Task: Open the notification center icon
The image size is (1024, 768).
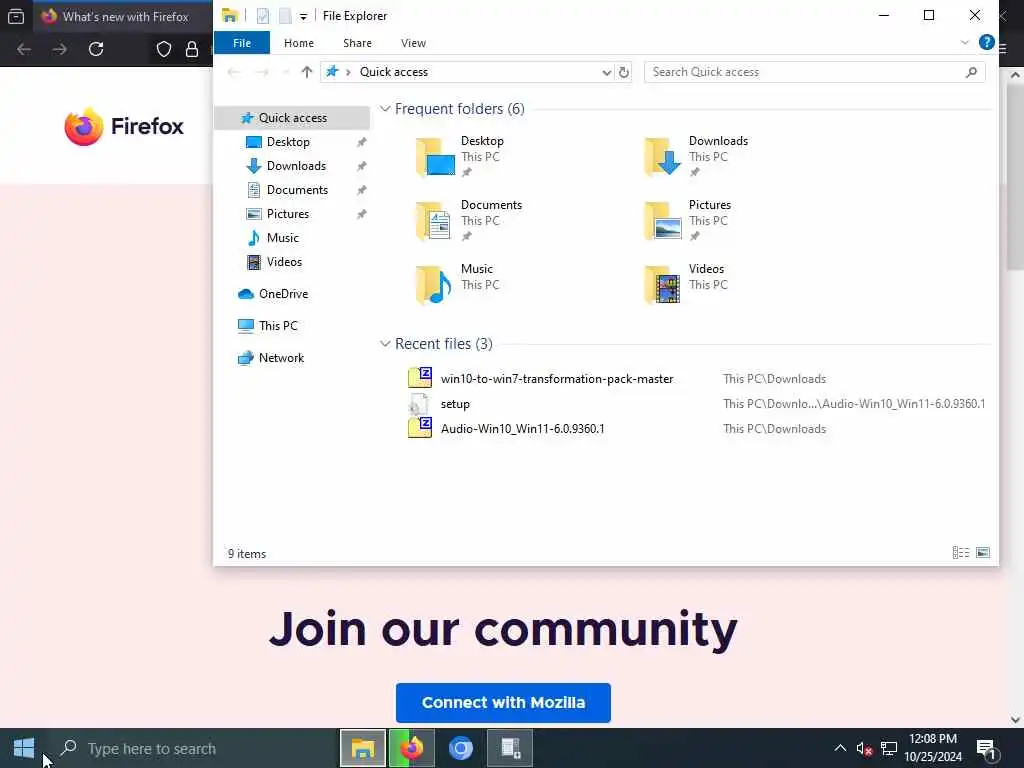Action: tap(985, 748)
